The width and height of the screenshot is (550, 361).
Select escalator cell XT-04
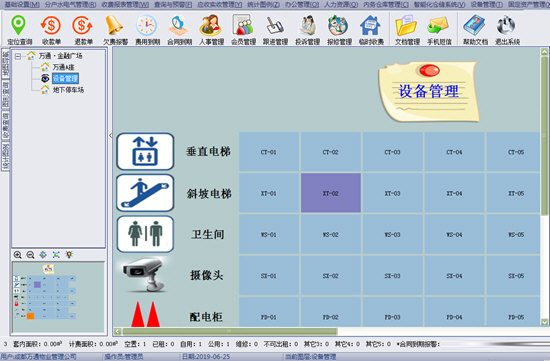(454, 193)
